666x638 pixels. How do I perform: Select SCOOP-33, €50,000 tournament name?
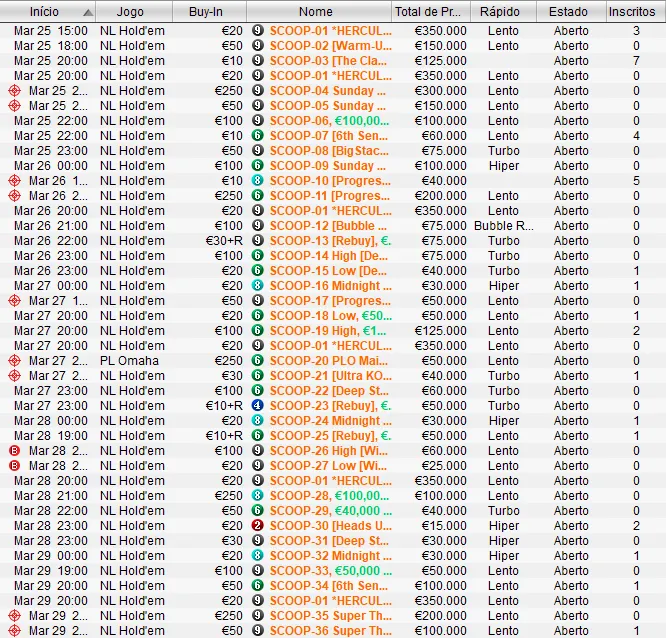[330, 571]
